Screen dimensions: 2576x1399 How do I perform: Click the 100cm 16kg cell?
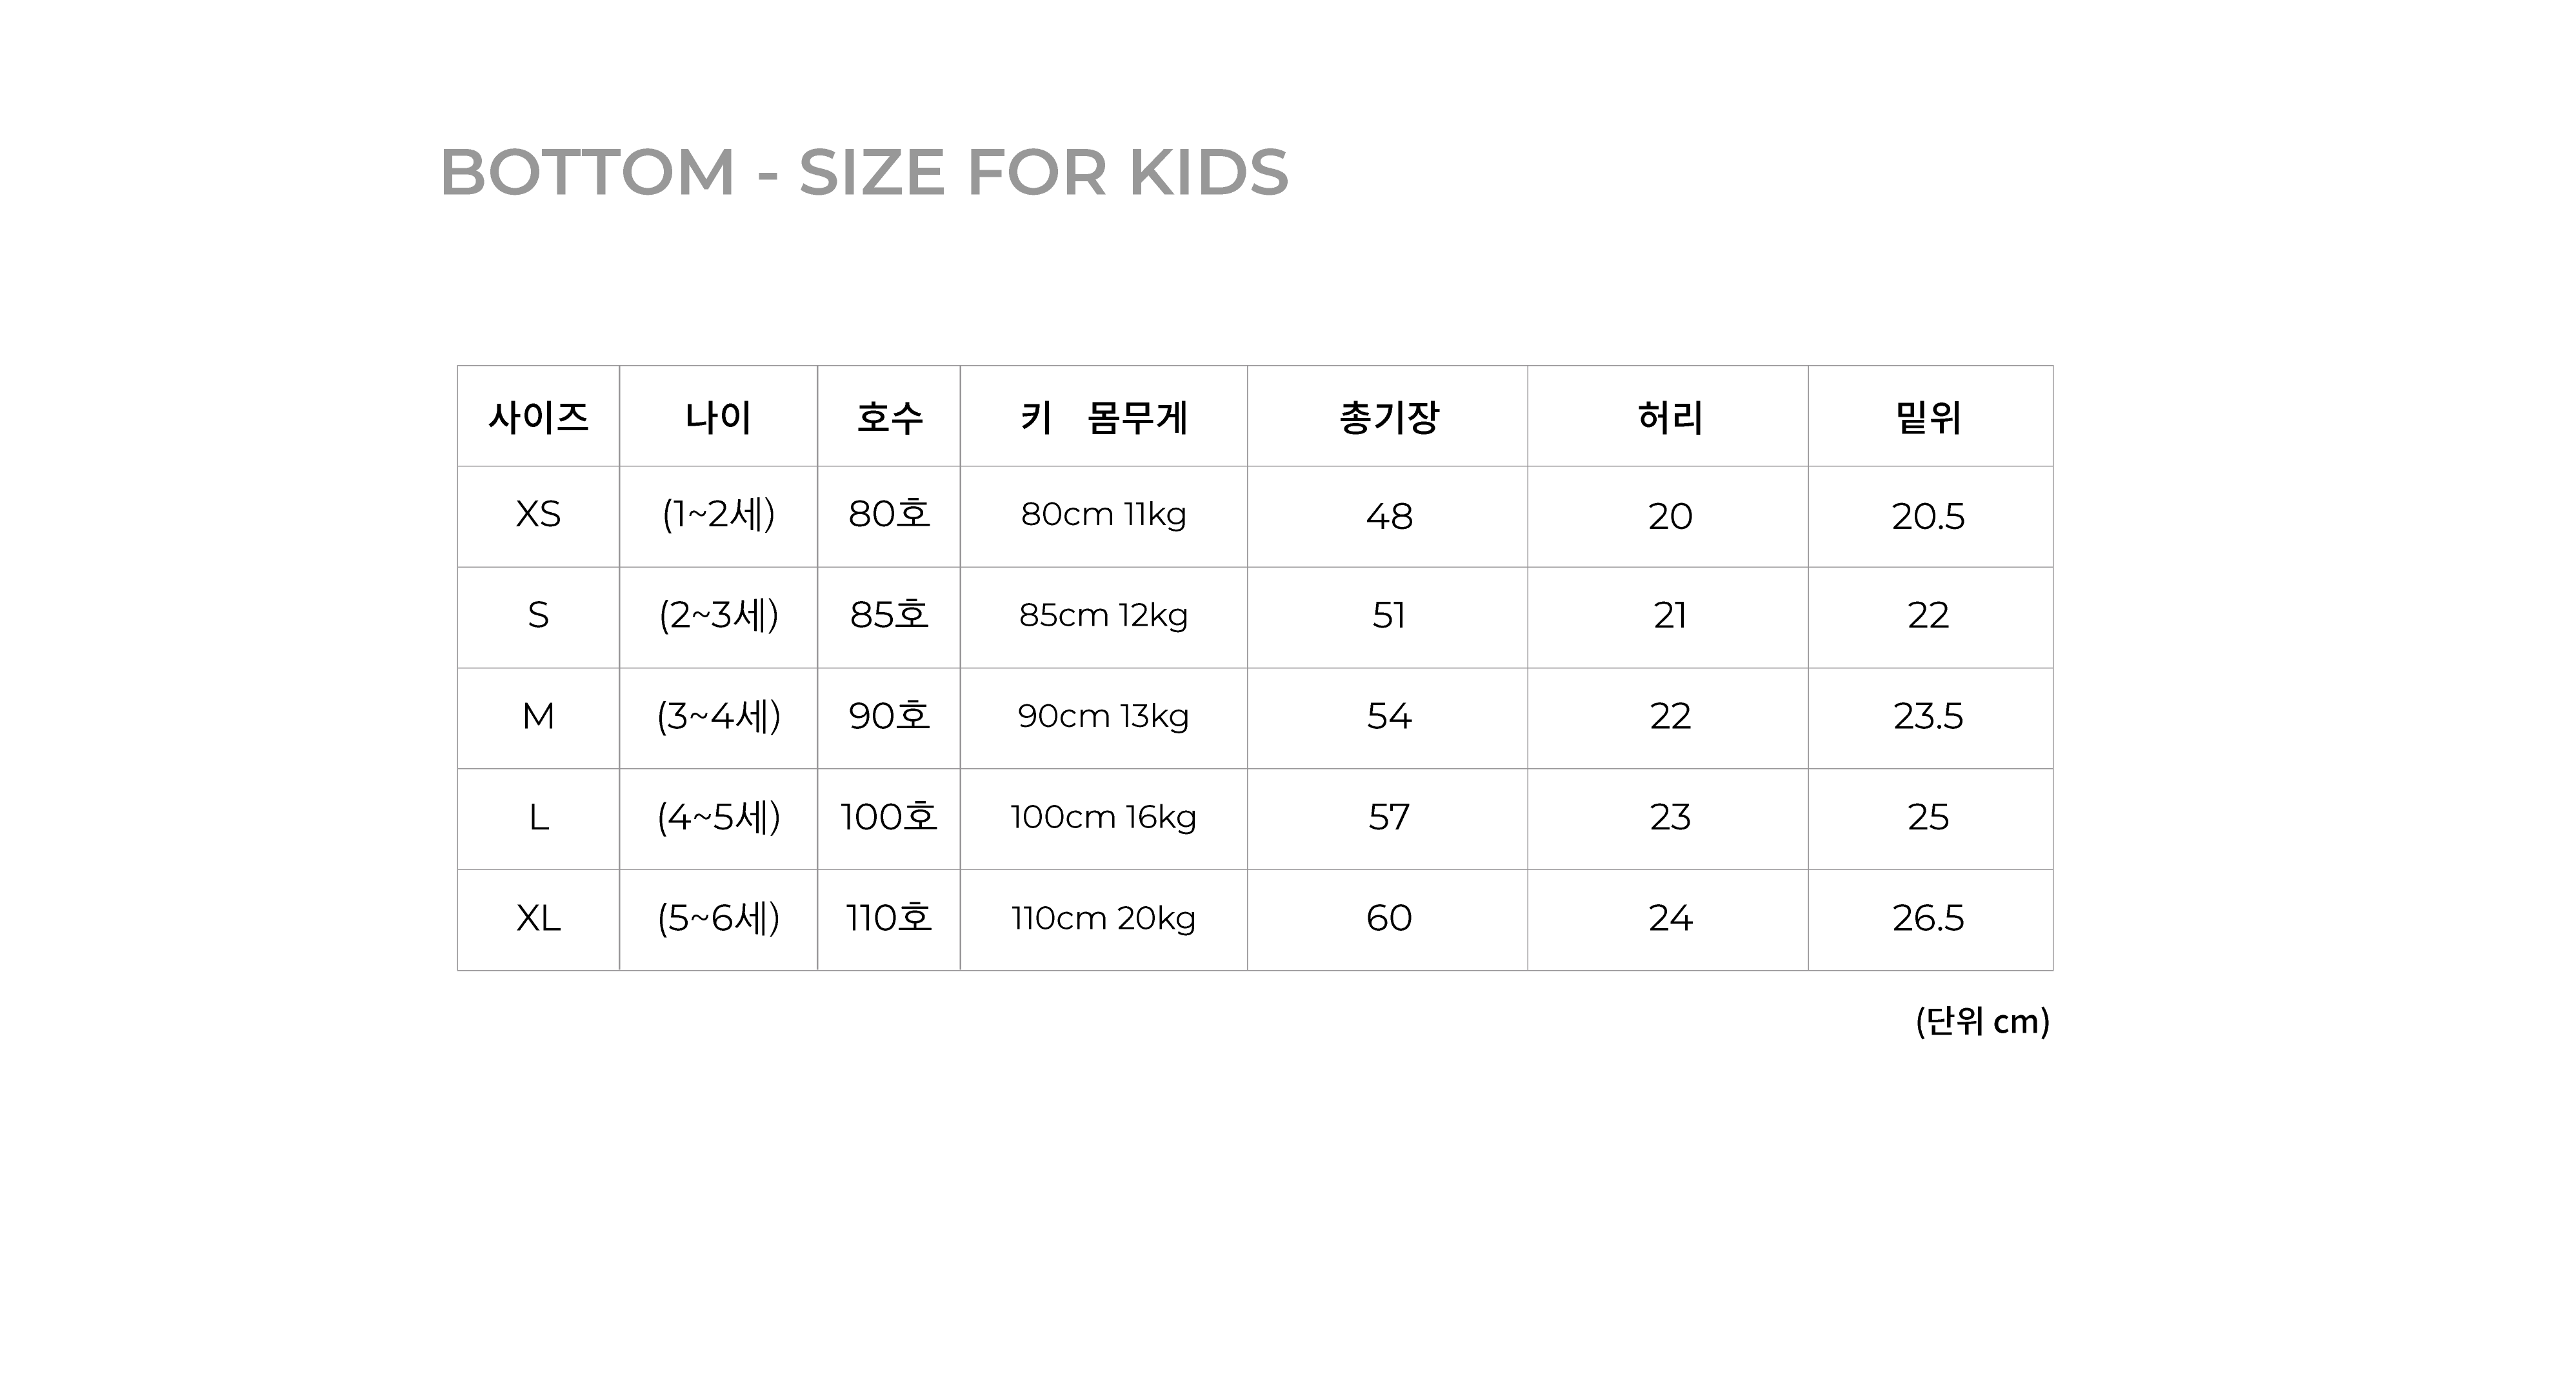[x=1103, y=817]
